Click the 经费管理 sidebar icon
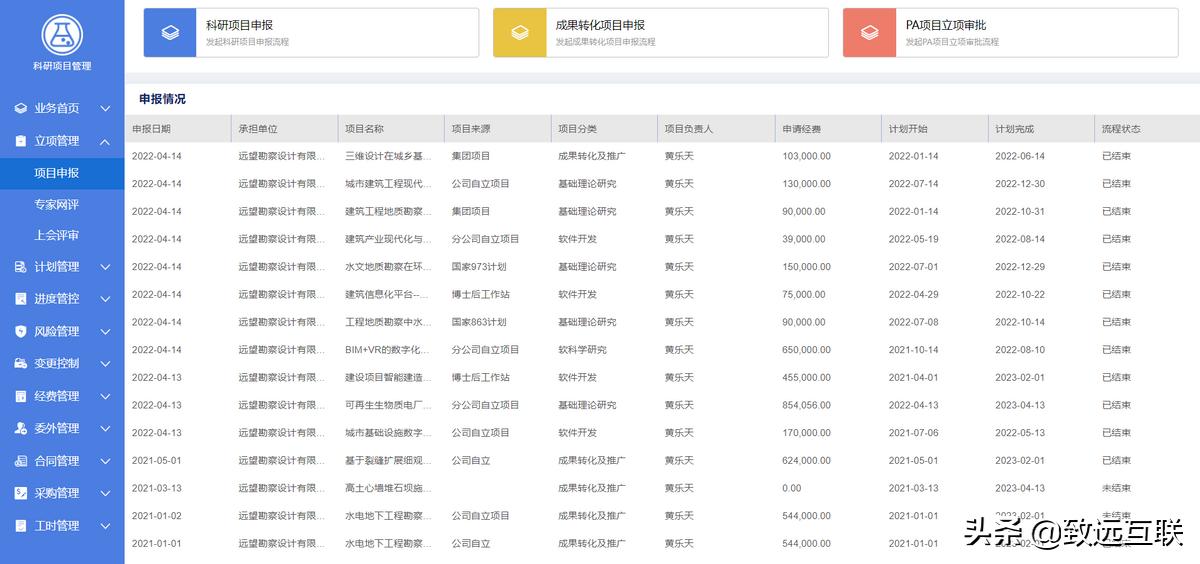Viewport: 1200px width, 564px height. 22,396
